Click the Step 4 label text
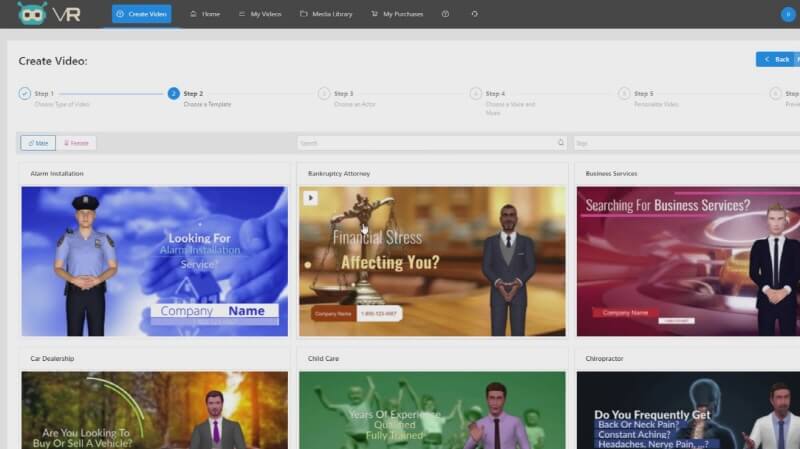This screenshot has width=800, height=449. (x=495, y=93)
